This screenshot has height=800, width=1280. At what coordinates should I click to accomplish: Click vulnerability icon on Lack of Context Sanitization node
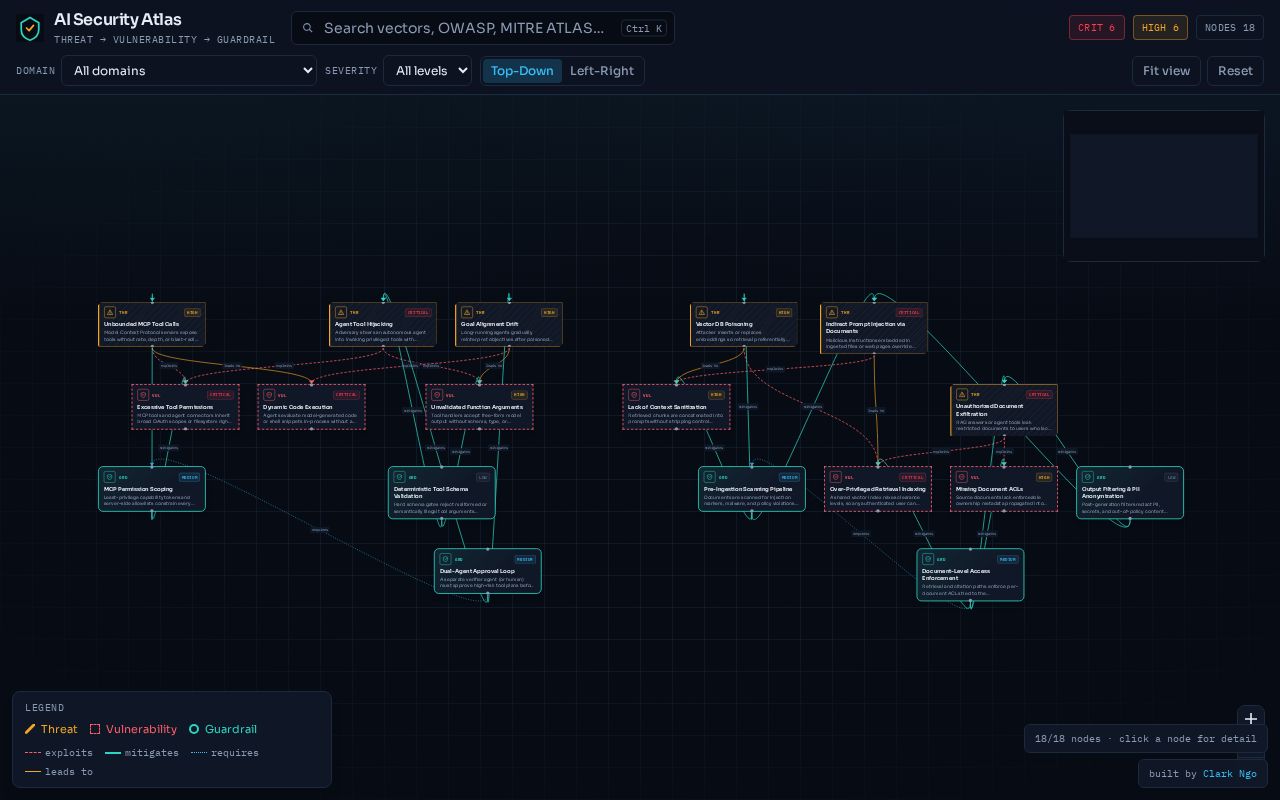click(x=634, y=395)
